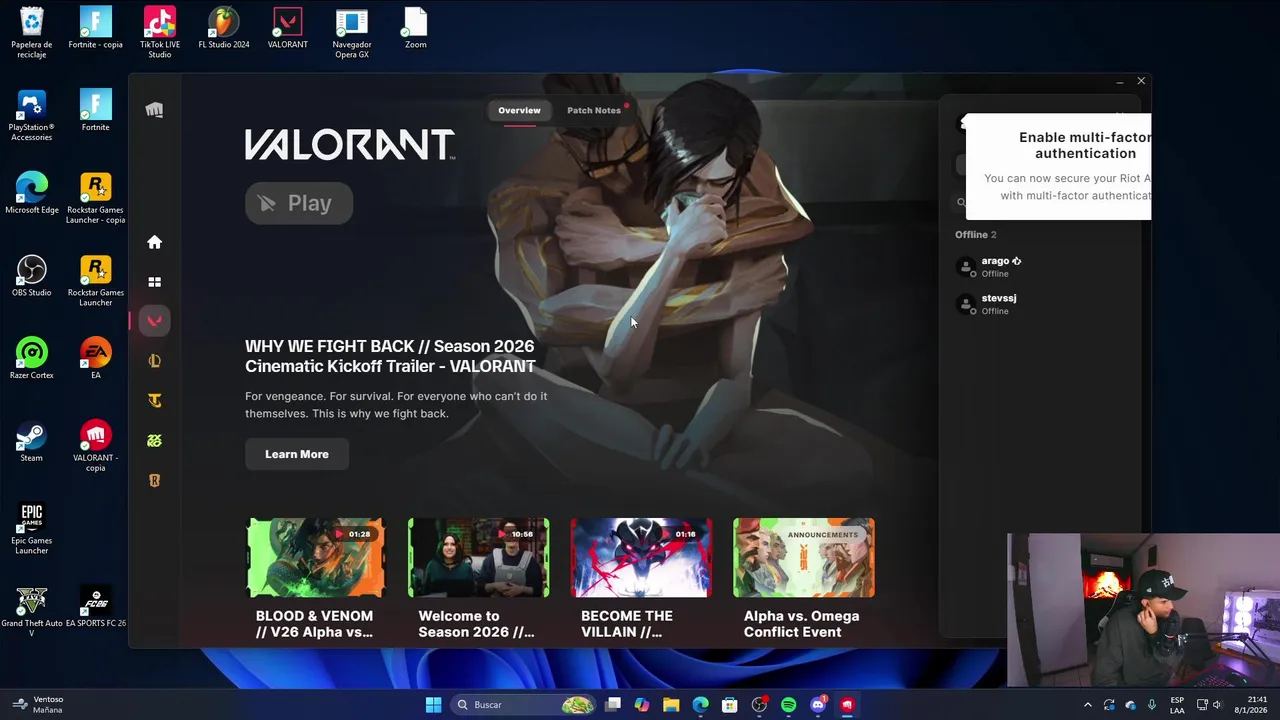1280x720 pixels.
Task: Open the all games grid icon
Action: (x=154, y=282)
